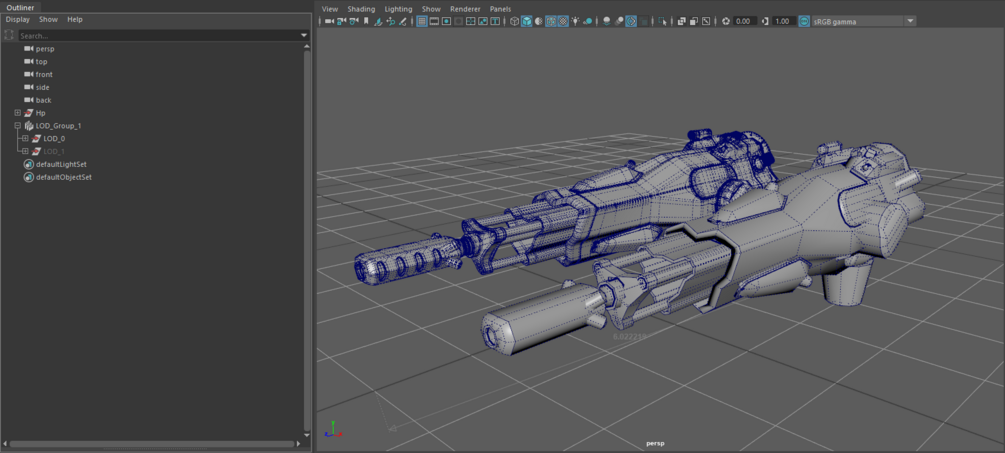Toggle the Gate Mask display
The height and width of the screenshot is (453, 1005).
point(458,21)
